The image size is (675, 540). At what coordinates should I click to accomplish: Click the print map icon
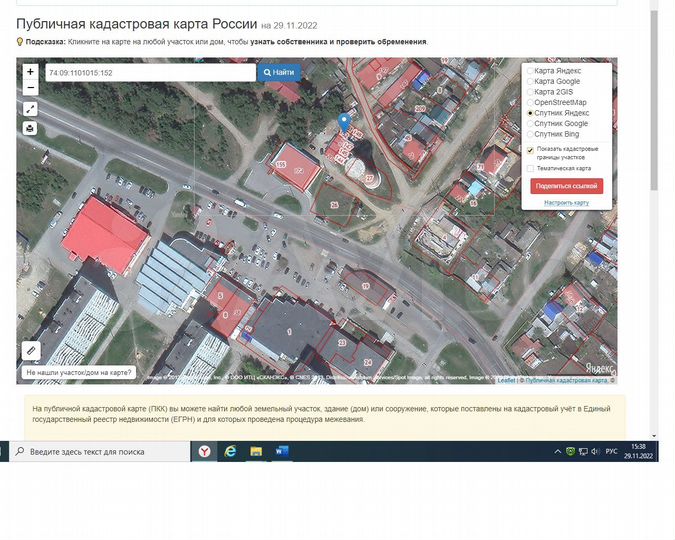[x=30, y=128]
